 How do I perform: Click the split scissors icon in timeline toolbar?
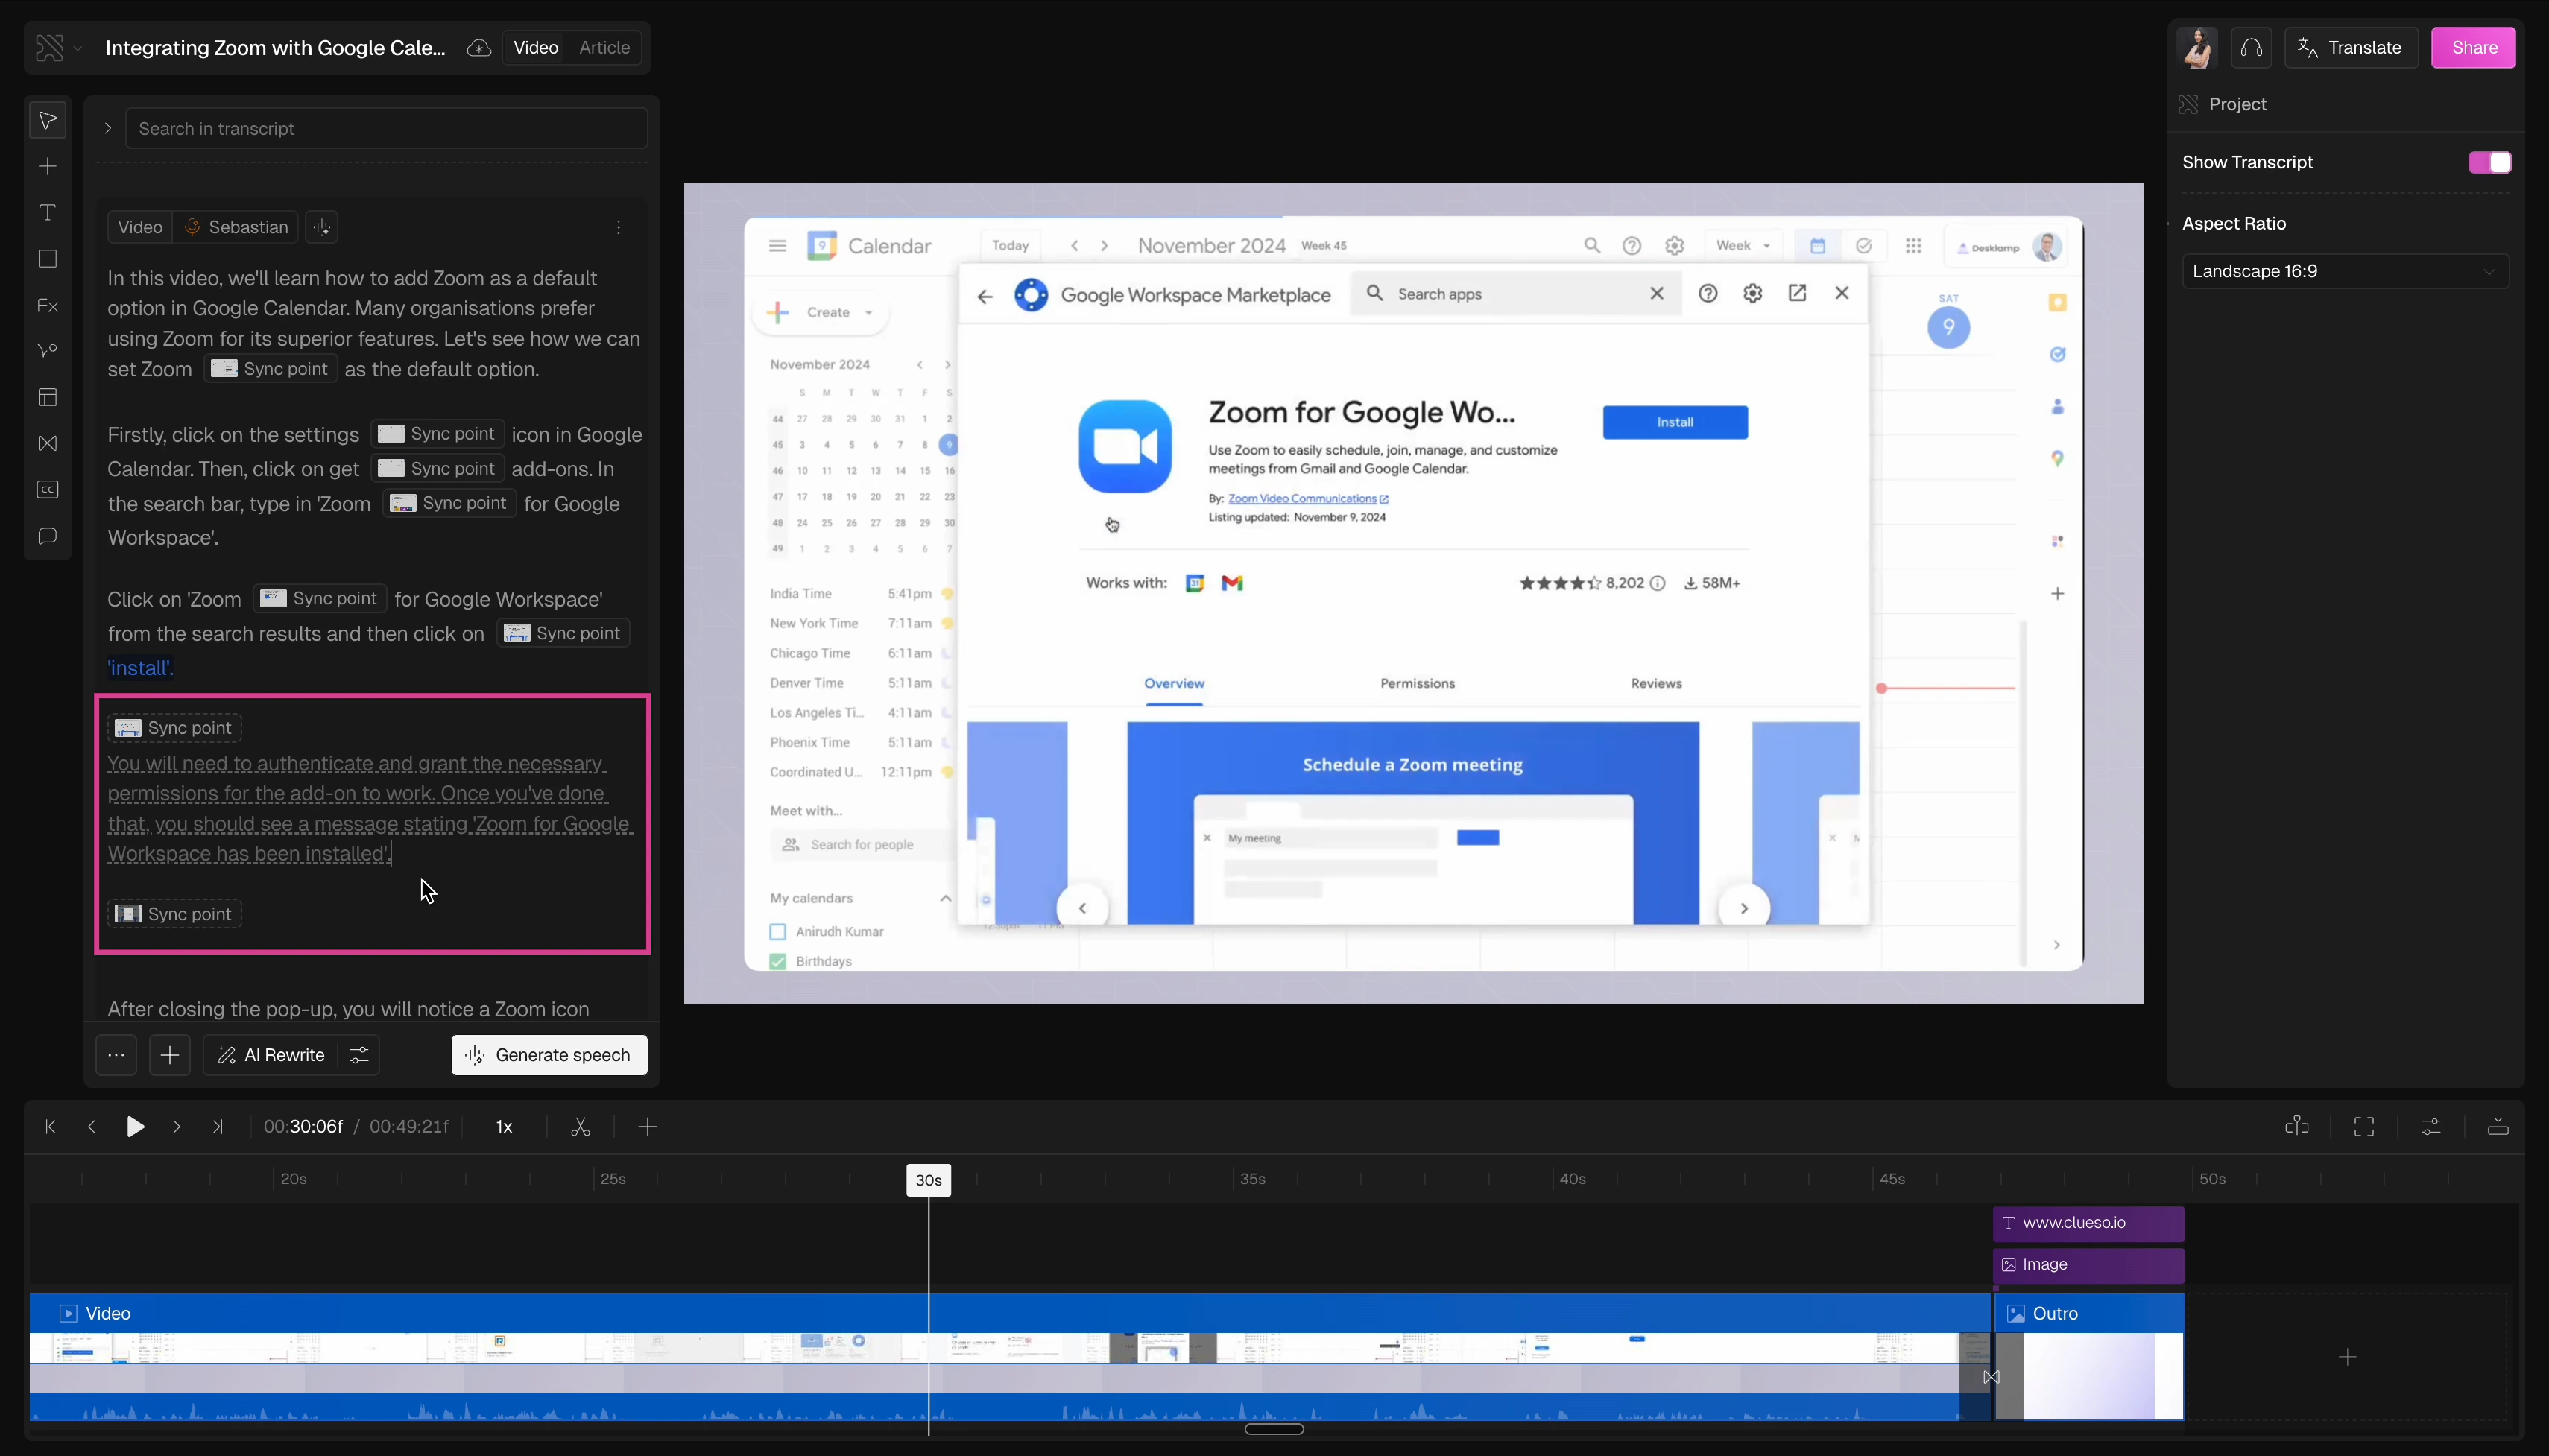click(580, 1127)
